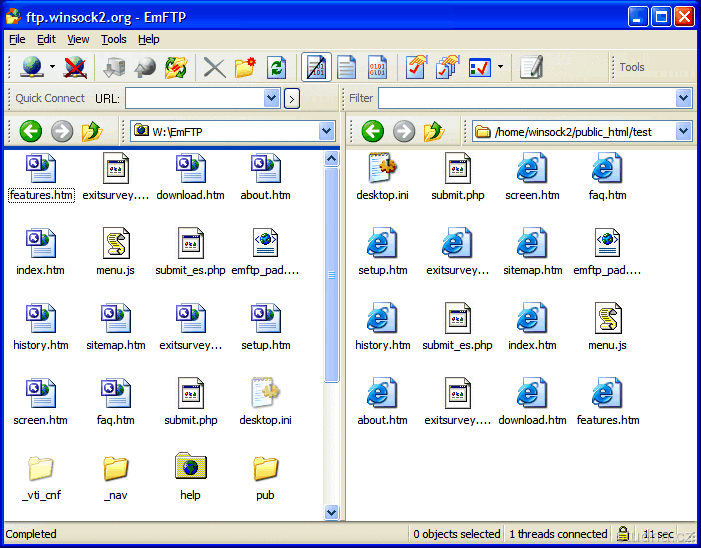The width and height of the screenshot is (701, 548).
Task: Click the Disconnect icon with red X
Action: pyautogui.click(x=75, y=67)
